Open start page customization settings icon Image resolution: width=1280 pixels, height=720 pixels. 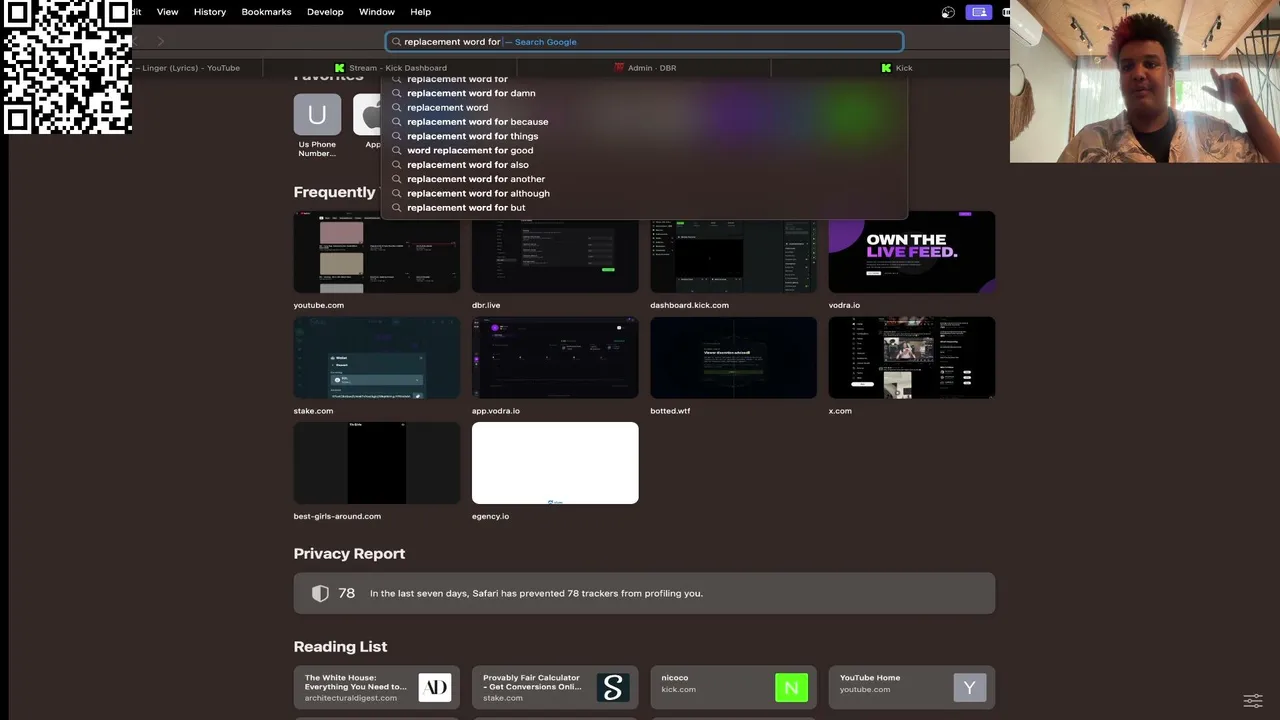click(x=1253, y=700)
